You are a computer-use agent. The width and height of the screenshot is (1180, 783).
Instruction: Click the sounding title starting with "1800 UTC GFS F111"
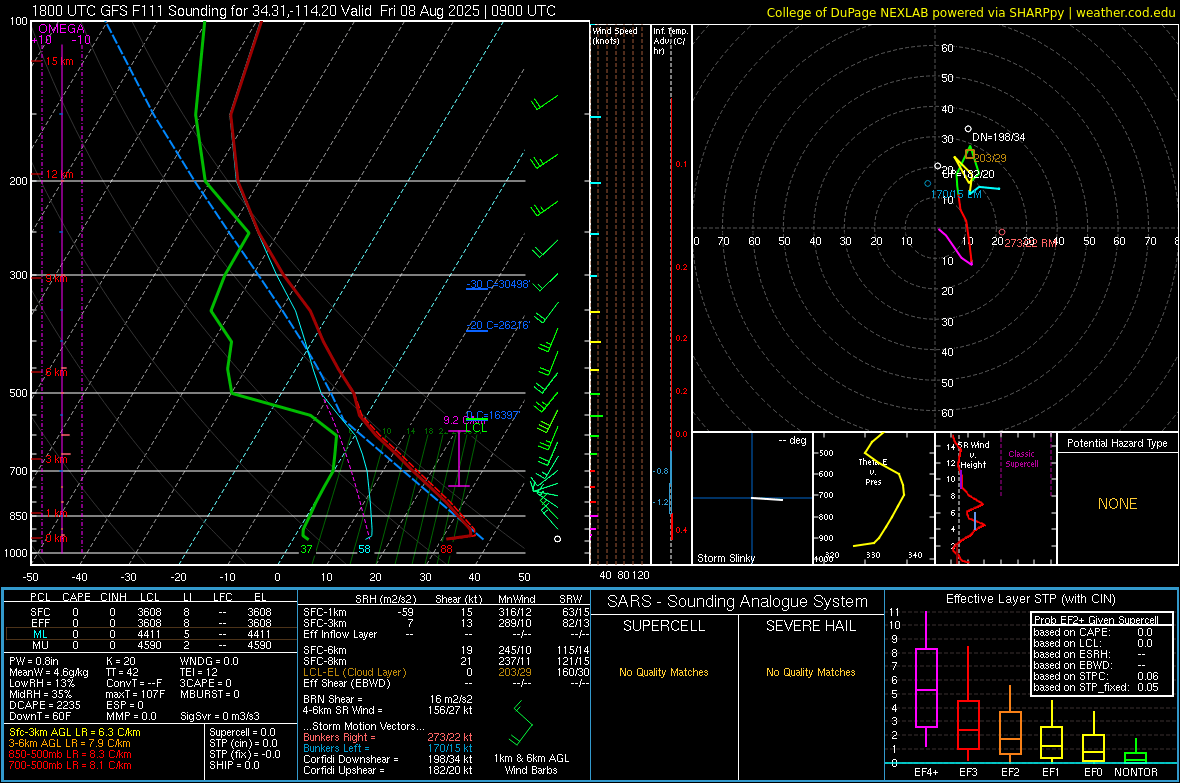(293, 11)
